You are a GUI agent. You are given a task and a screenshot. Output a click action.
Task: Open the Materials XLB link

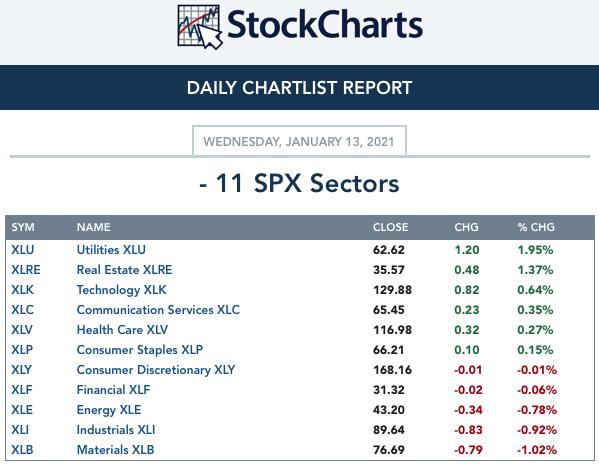click(115, 450)
